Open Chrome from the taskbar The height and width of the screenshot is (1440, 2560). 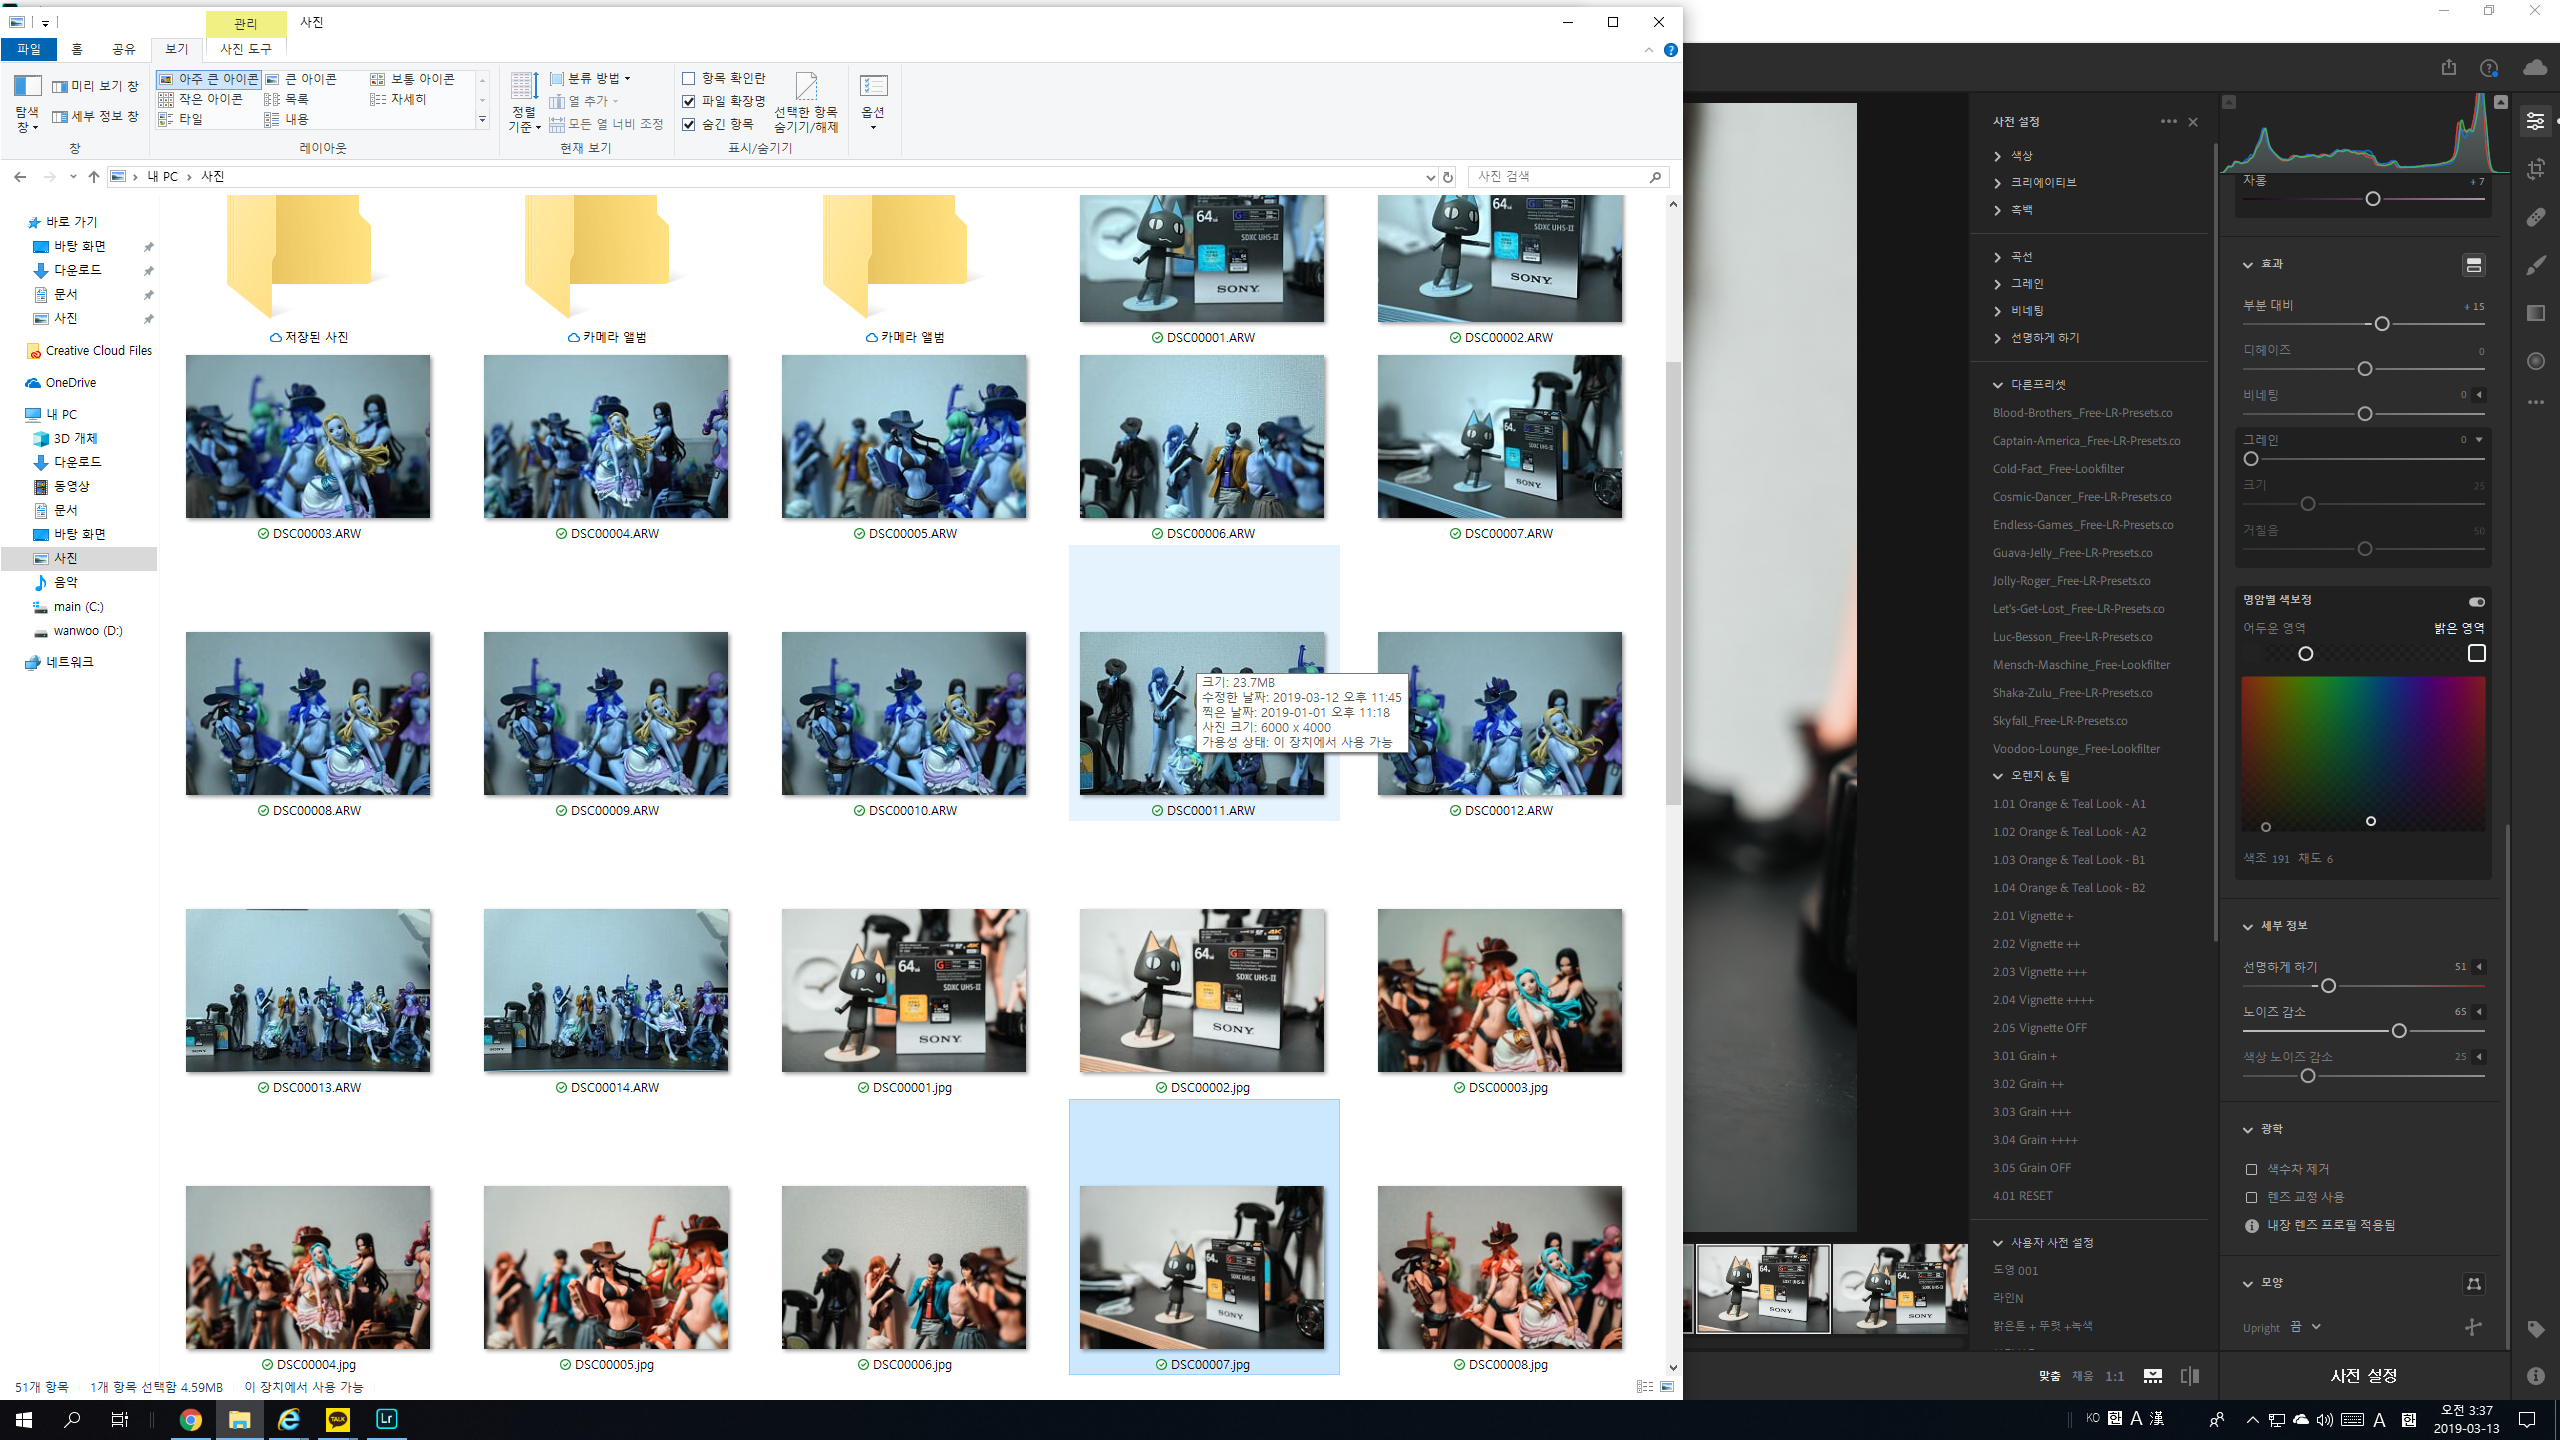[x=190, y=1419]
